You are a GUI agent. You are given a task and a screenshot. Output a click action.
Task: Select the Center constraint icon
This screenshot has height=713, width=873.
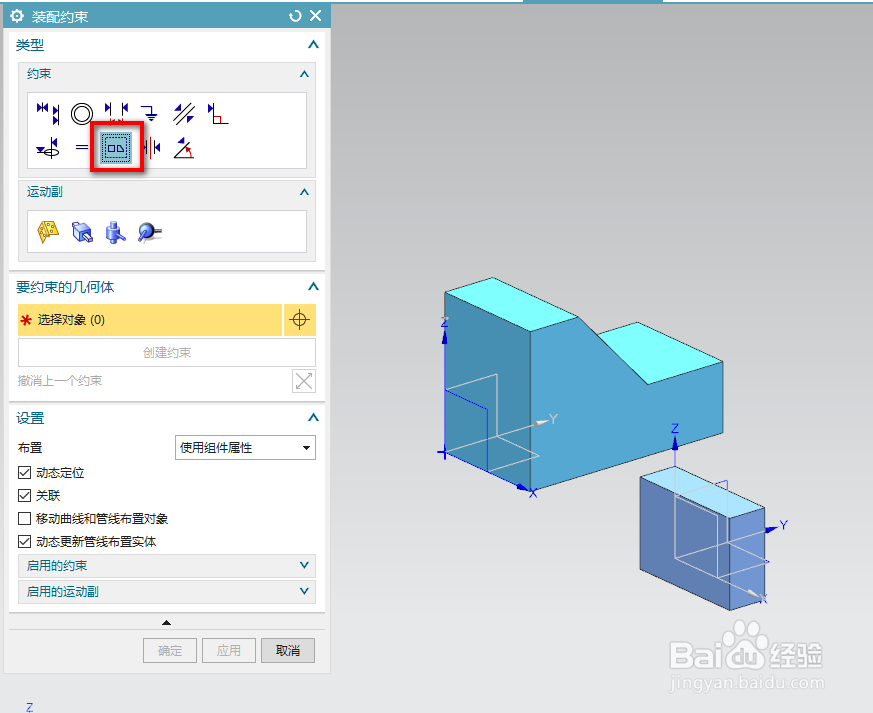[x=151, y=147]
